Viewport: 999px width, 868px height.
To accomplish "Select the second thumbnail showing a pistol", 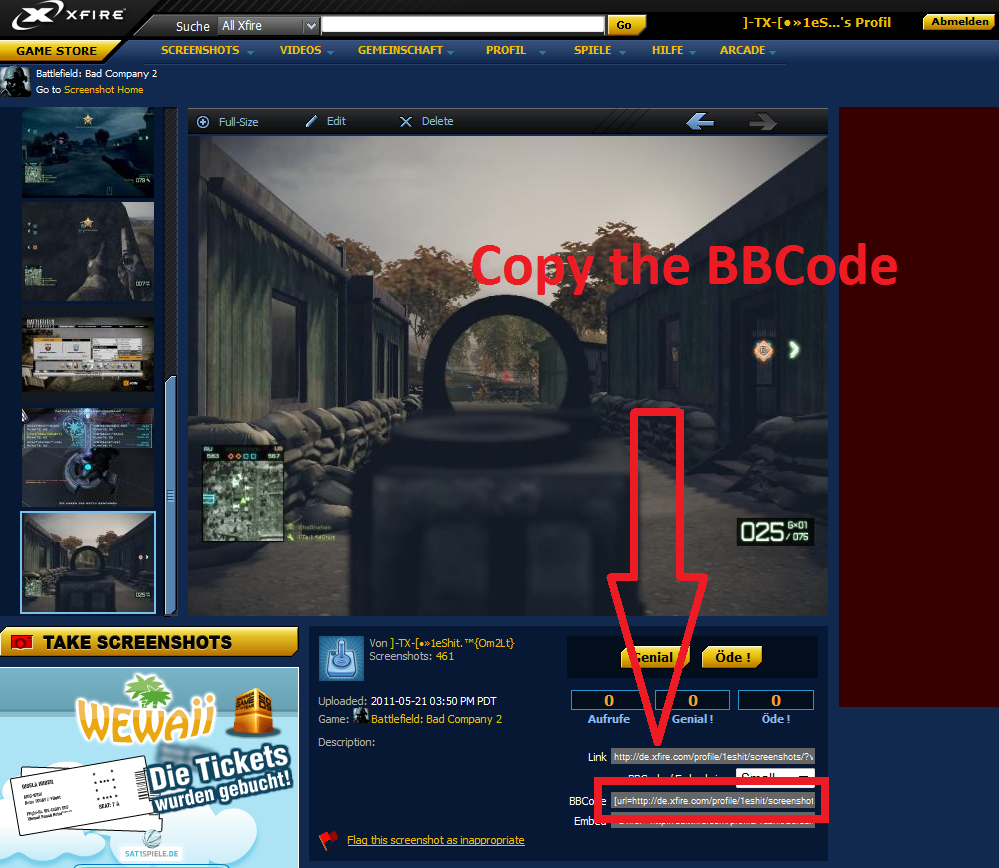I will point(88,251).
